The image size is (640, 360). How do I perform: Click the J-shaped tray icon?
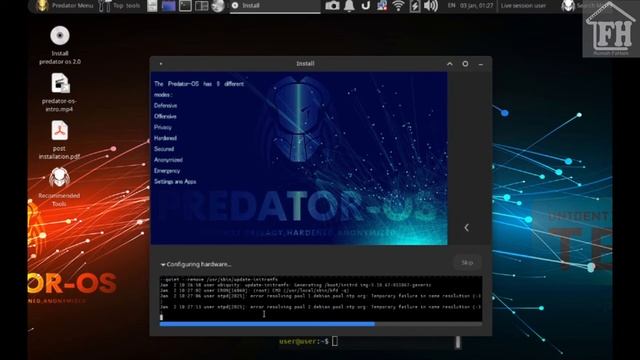[365, 5]
